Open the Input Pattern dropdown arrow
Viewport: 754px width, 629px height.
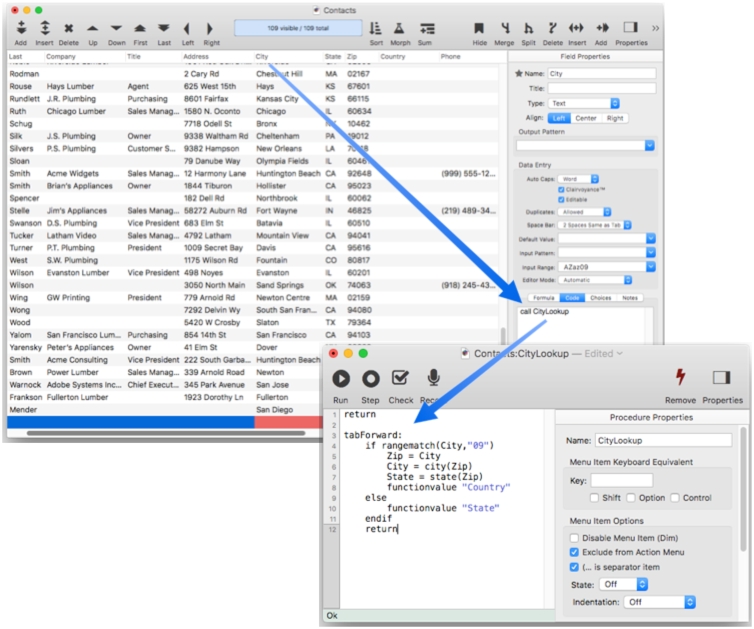650,252
